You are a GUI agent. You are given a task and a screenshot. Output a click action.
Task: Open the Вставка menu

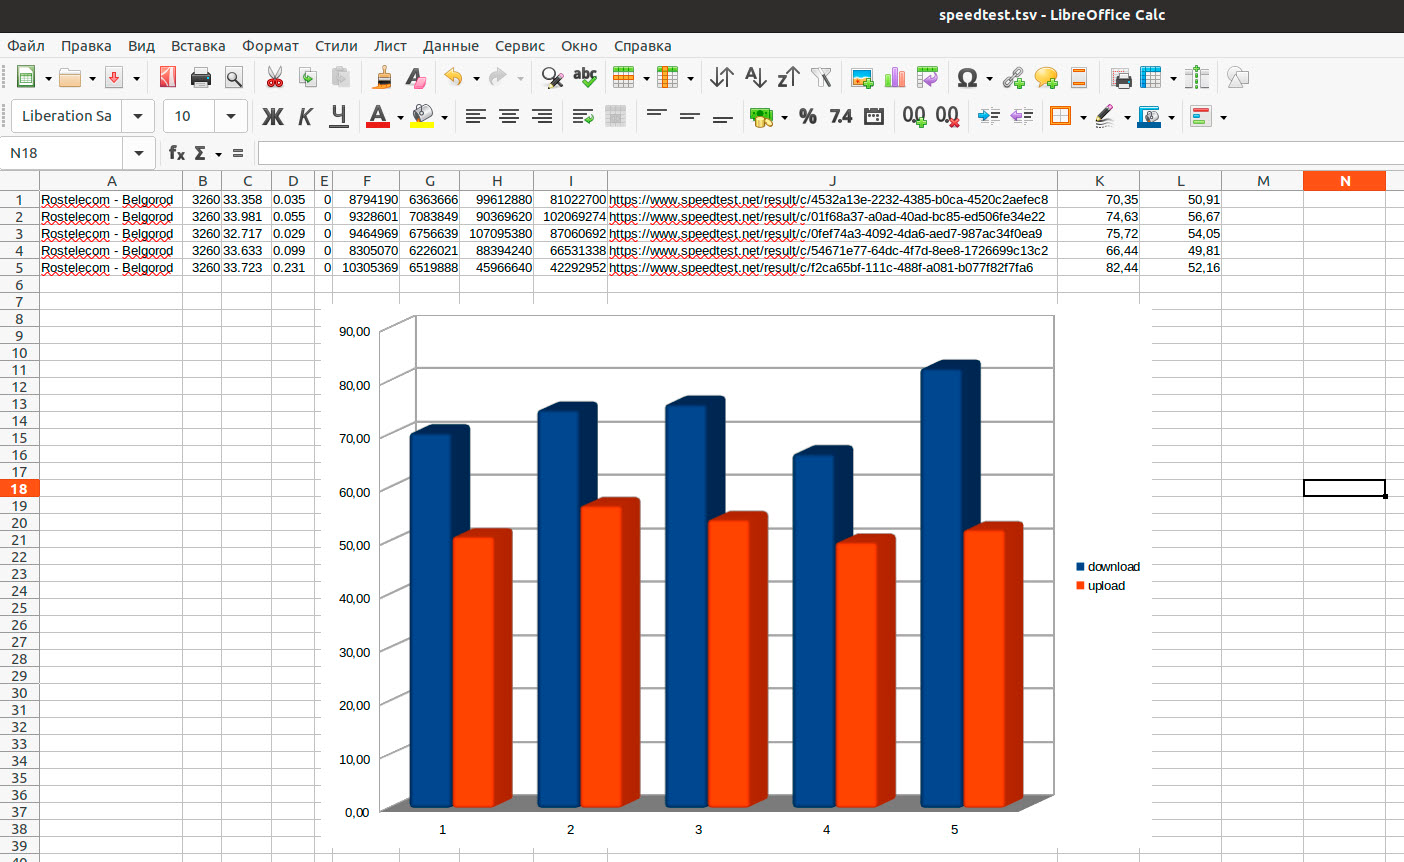(198, 46)
